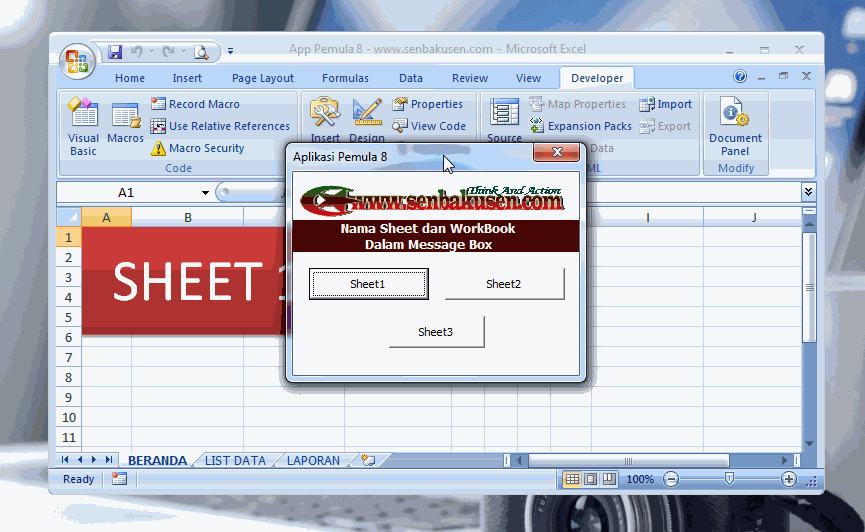Open the Document Panel
The height and width of the screenshot is (532, 865).
[735, 126]
